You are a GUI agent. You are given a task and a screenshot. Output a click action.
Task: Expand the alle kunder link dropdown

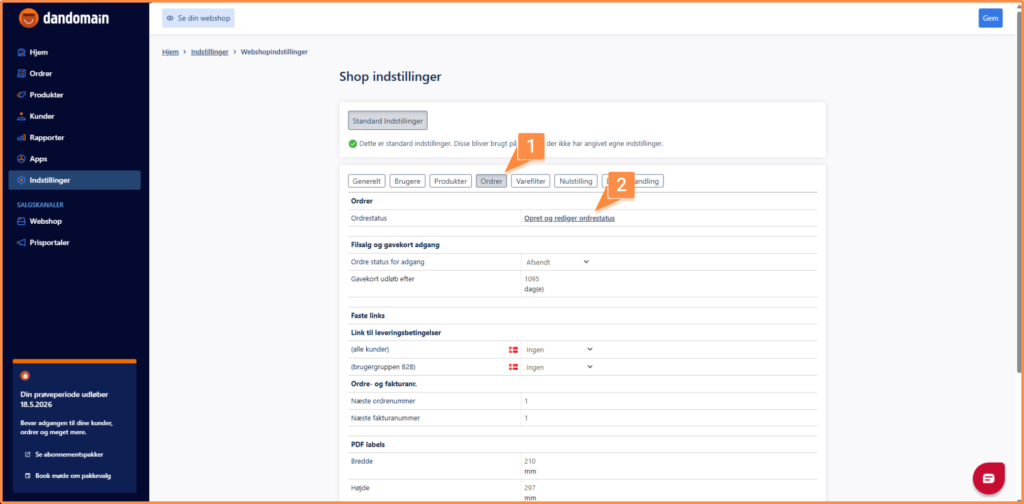pyautogui.click(x=559, y=349)
